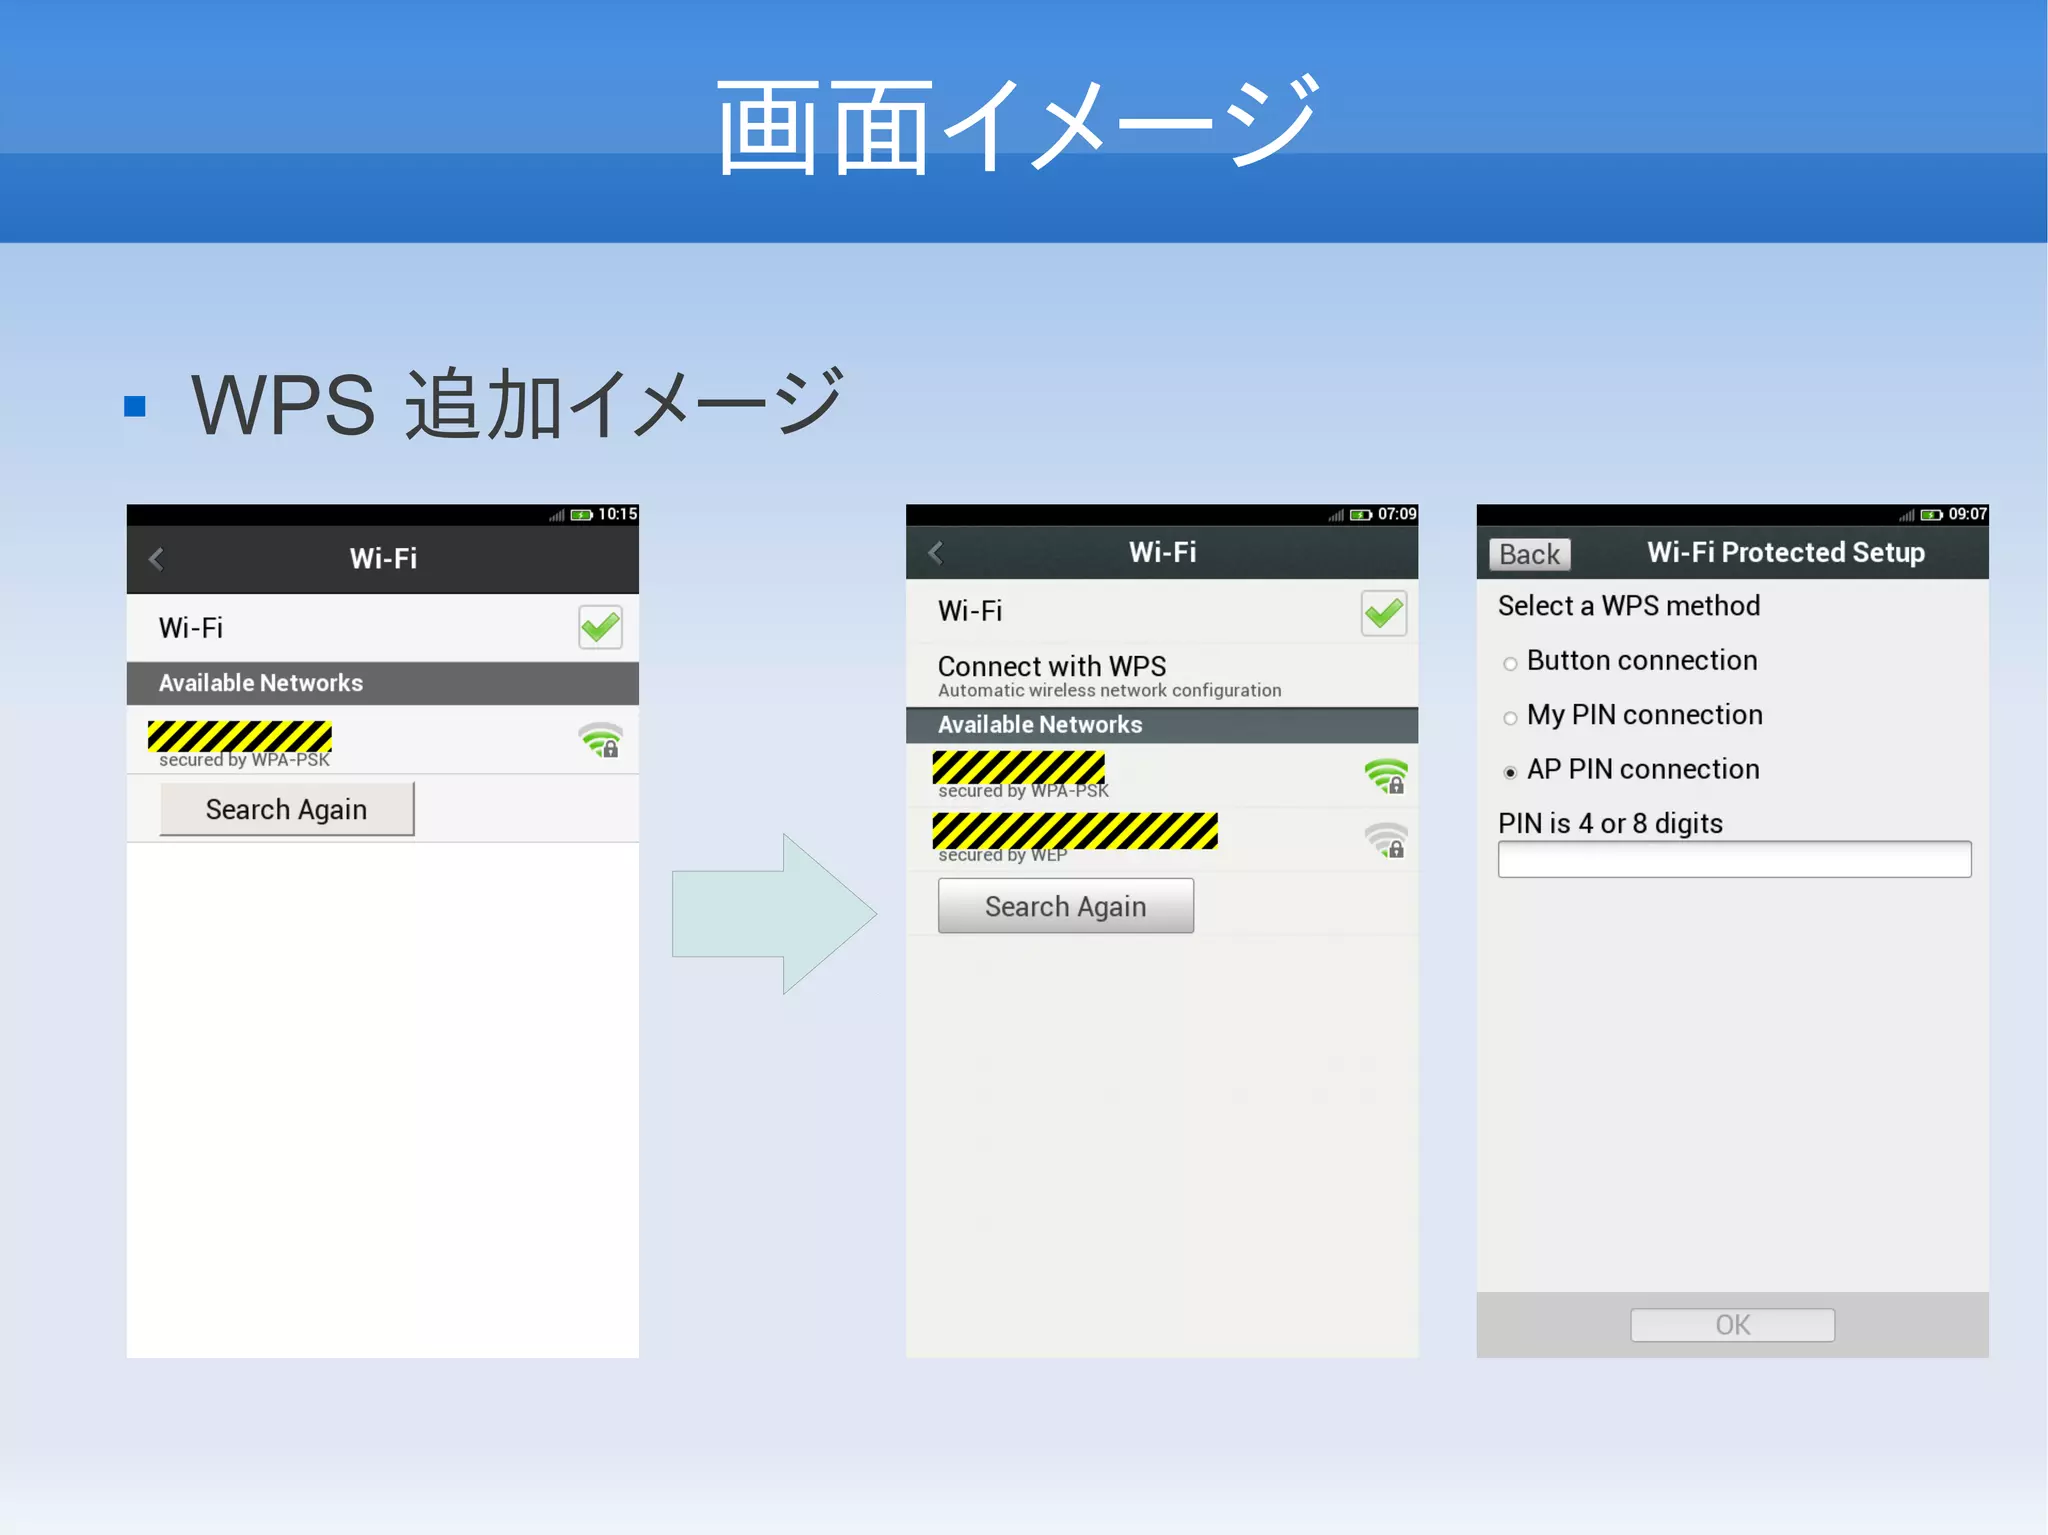Click 'Automatic wireless network configuration' subtitle
Viewport: 2048px width, 1535px height.
[1109, 691]
